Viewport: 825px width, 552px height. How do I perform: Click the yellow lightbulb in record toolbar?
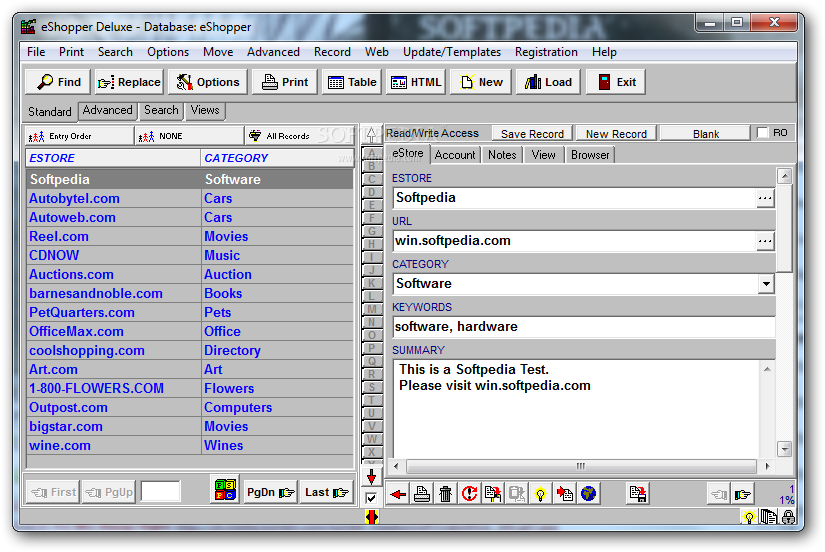(540, 494)
